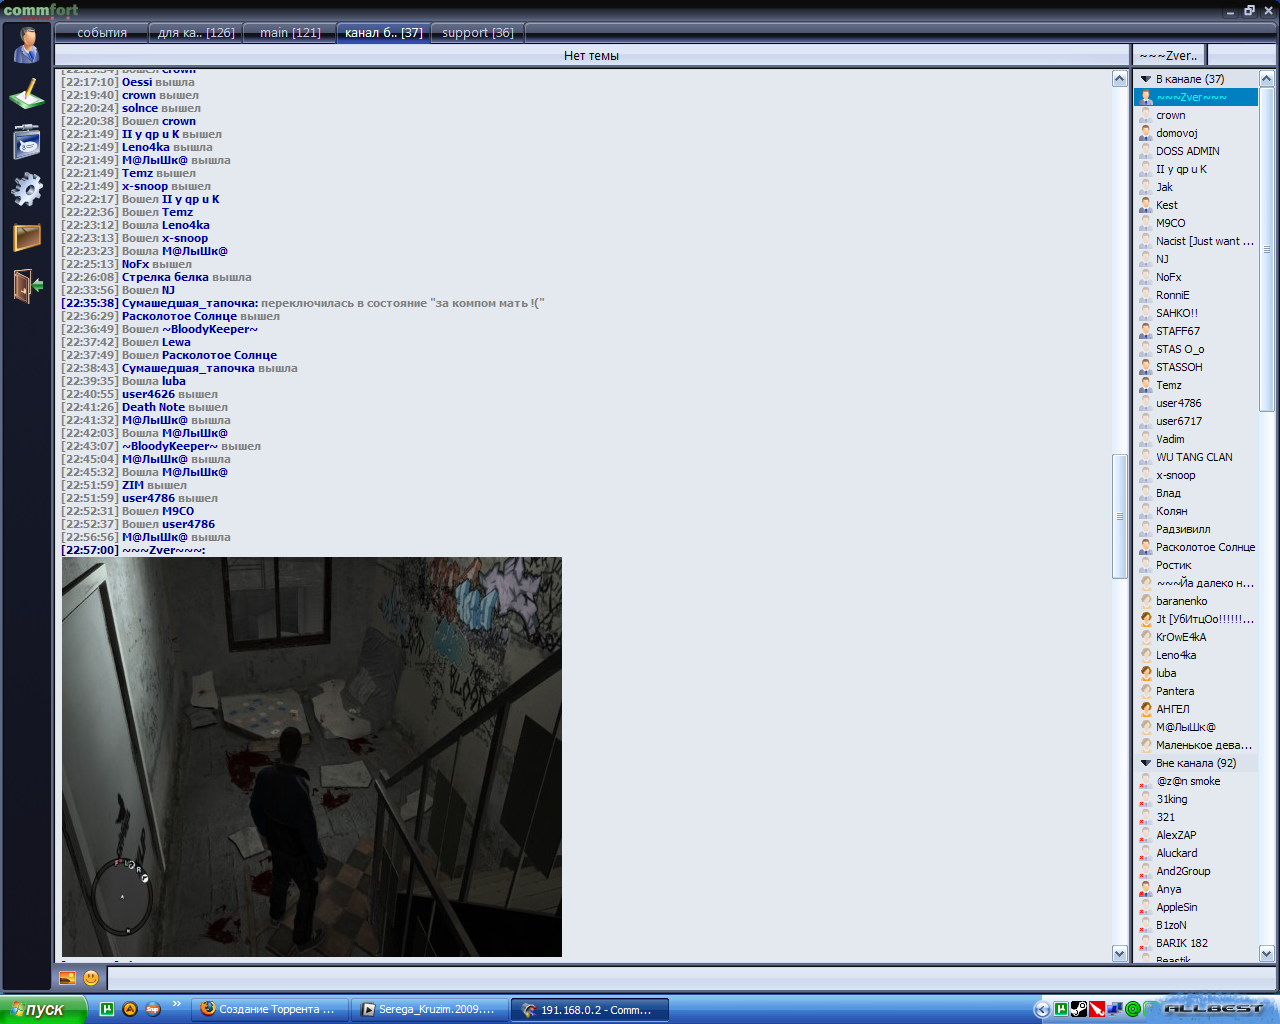Select user 'crown' in the channel list
1280x1024 pixels.
1170,115
